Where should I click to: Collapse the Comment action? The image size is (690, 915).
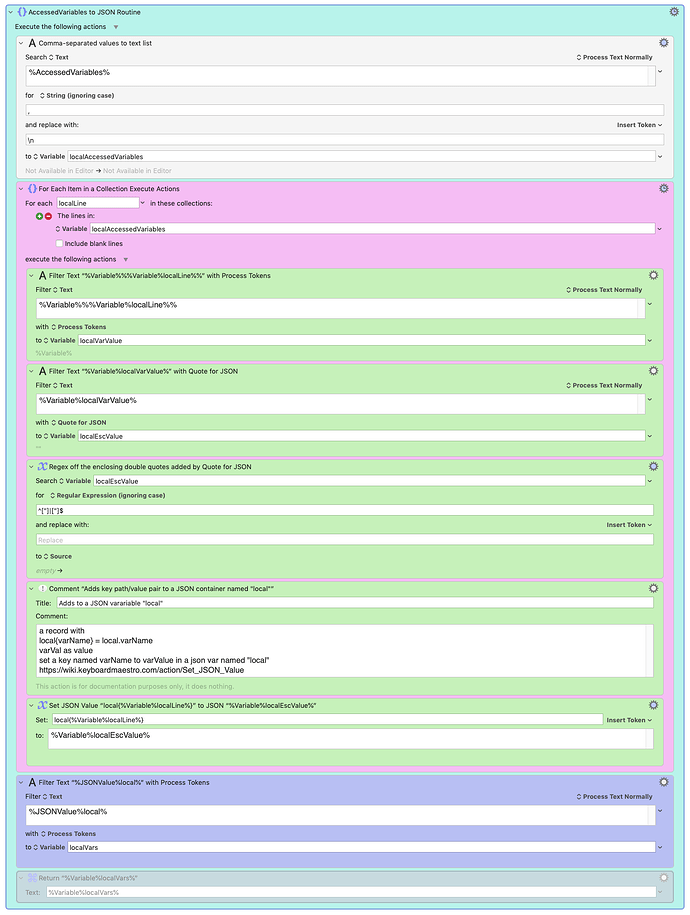tap(32, 589)
